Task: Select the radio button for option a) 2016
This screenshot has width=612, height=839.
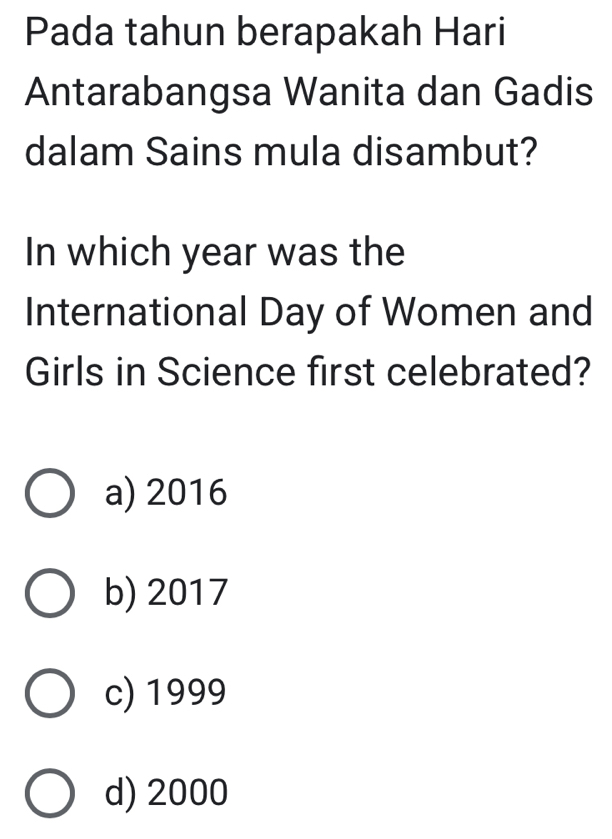Action: point(49,491)
